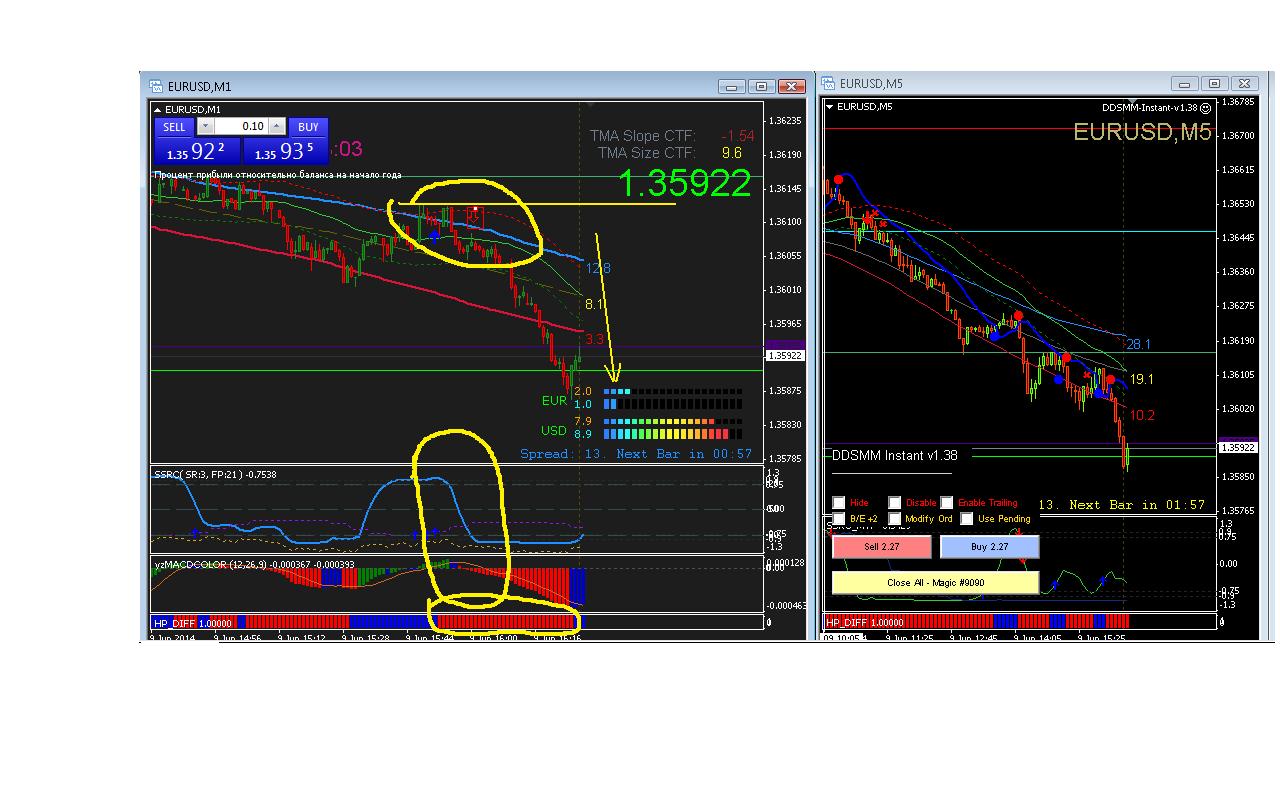
Task: Click the USD currency strength label
Action: [x=554, y=431]
